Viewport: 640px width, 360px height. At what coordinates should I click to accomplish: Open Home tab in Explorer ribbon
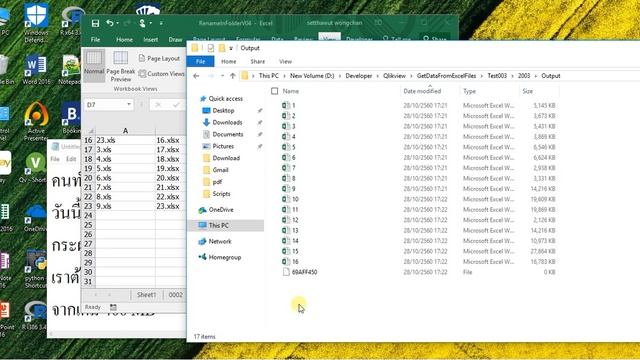229,62
